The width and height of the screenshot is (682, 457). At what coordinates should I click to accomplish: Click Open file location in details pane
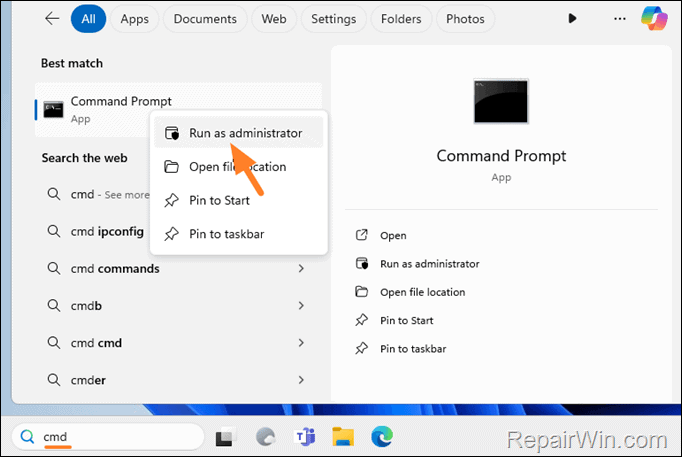pos(423,292)
